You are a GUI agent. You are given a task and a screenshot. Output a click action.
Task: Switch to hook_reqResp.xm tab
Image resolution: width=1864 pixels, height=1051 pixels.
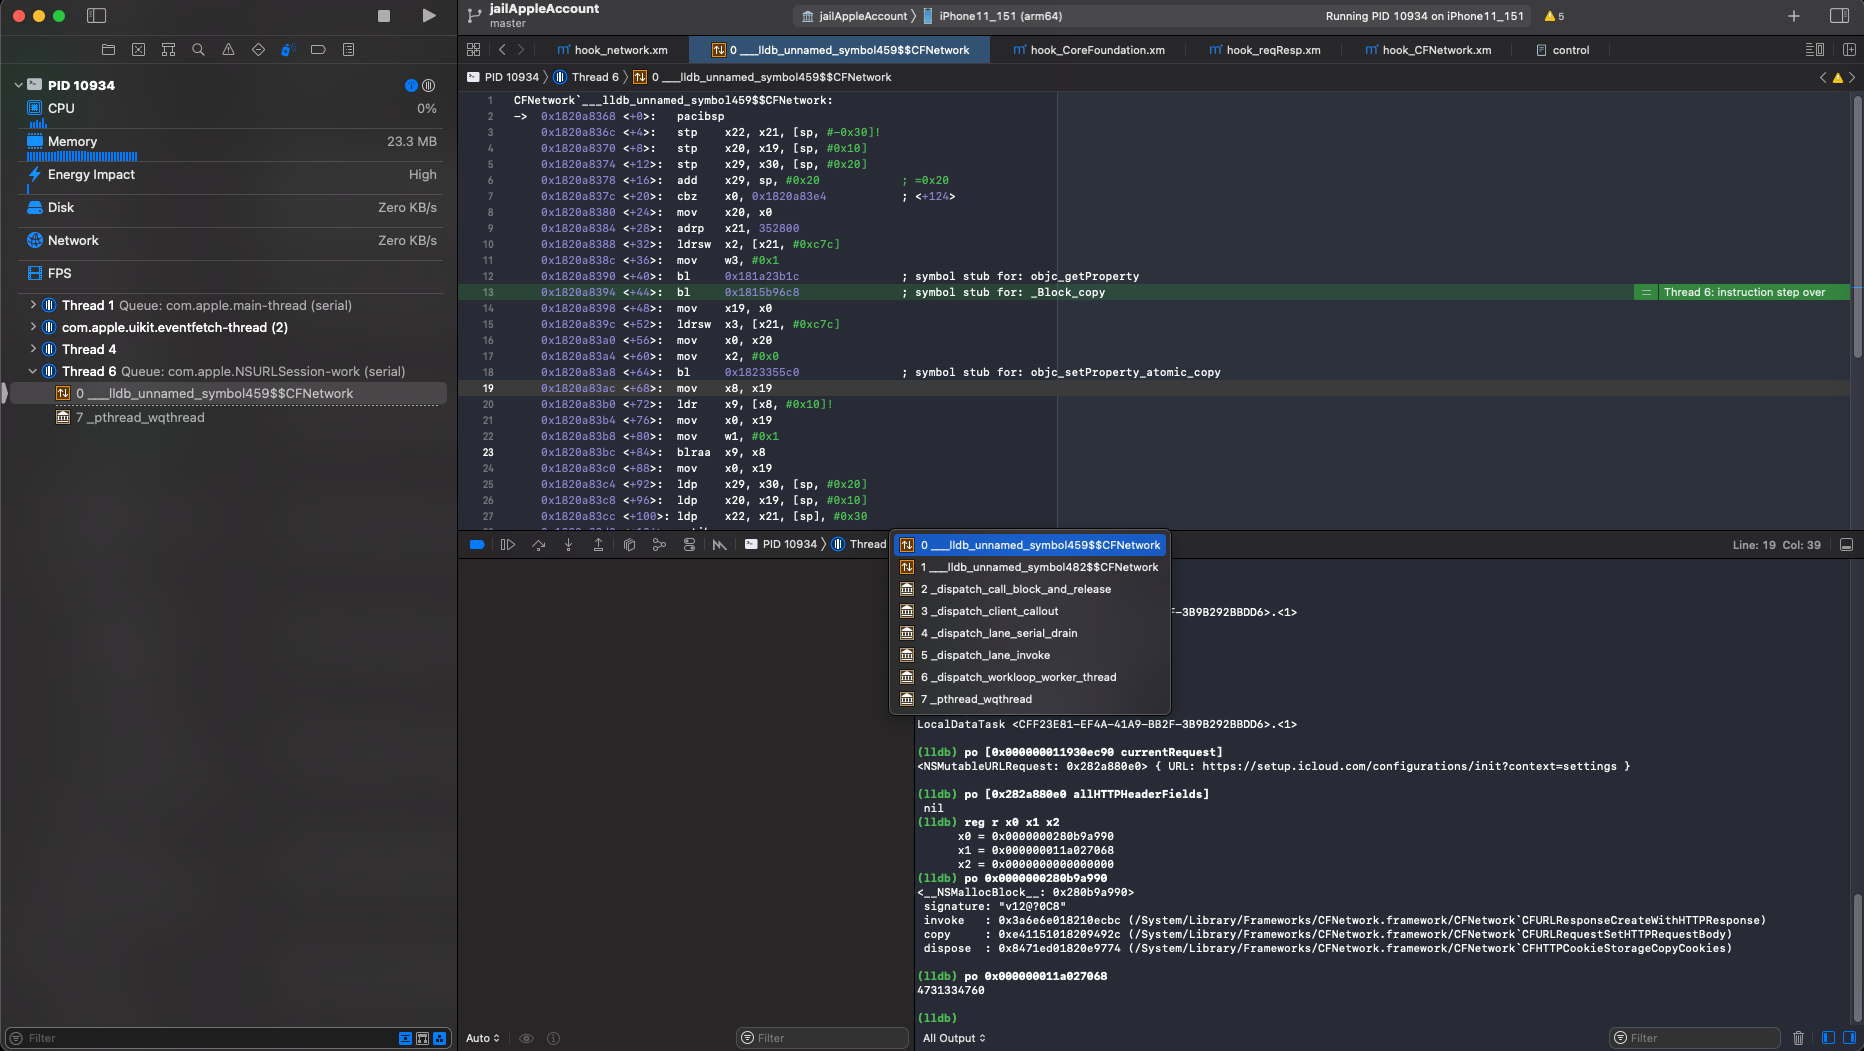point(1264,50)
